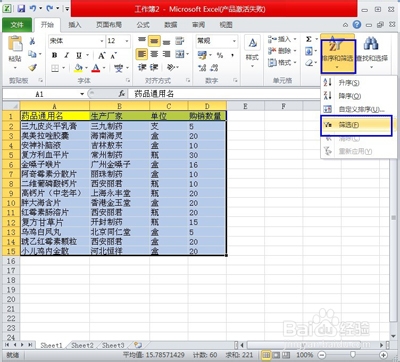Click the Excel Help question mark icon
Image resolution: width=400 pixels, height=362 pixels.
357,25
